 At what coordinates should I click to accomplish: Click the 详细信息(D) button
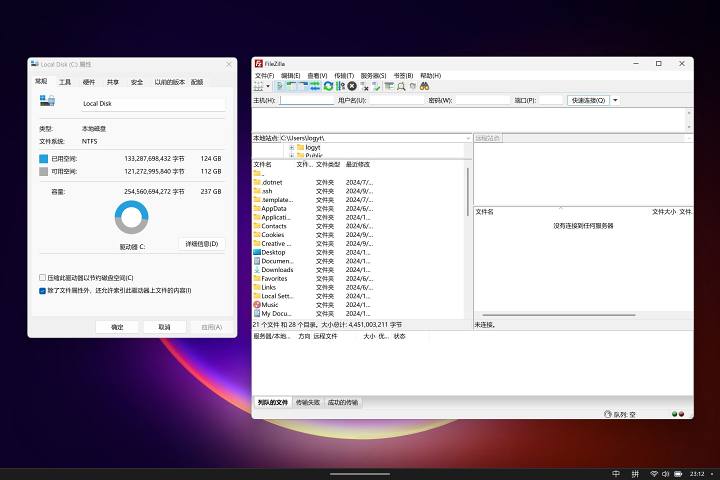(201, 243)
